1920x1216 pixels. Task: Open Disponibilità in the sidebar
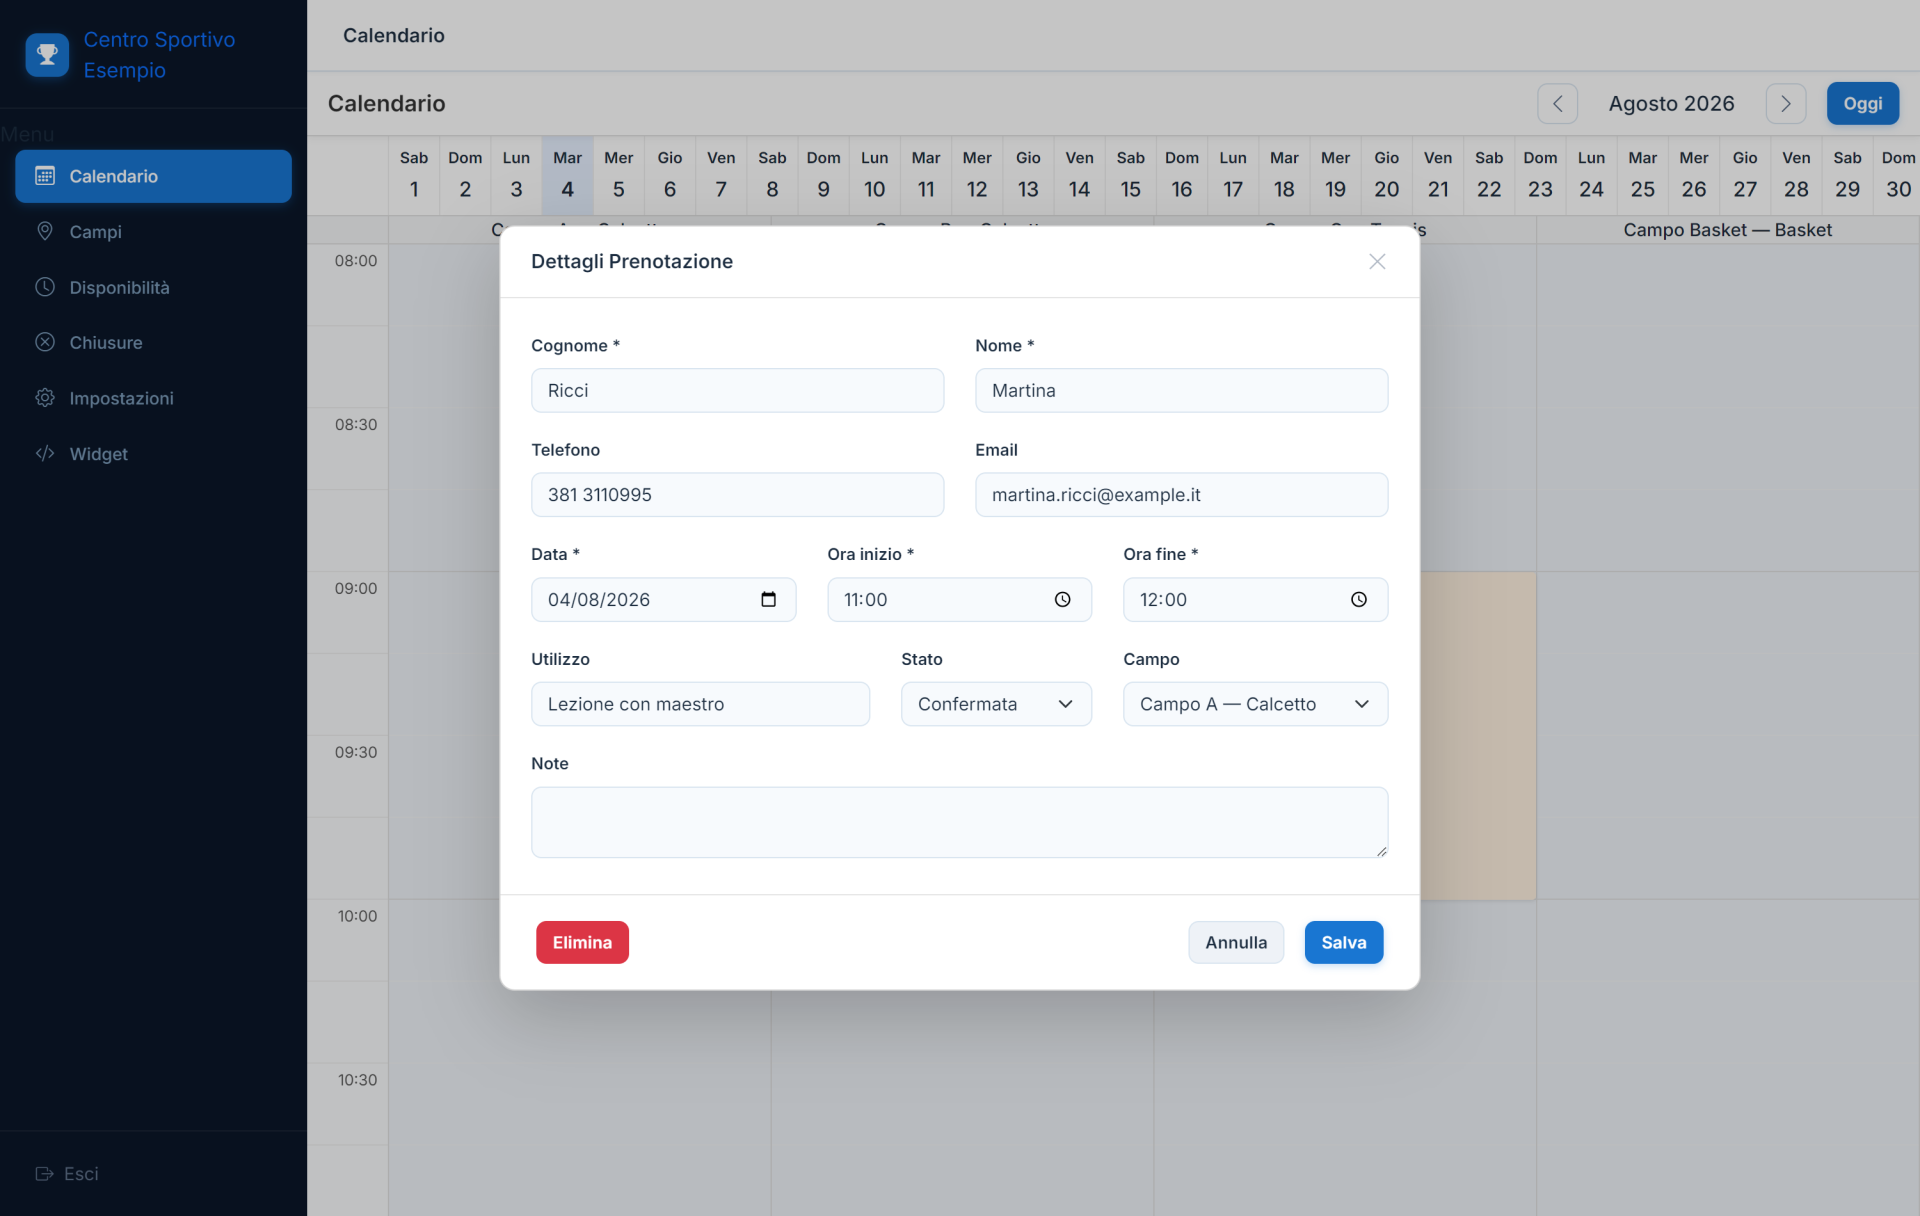pos(153,287)
